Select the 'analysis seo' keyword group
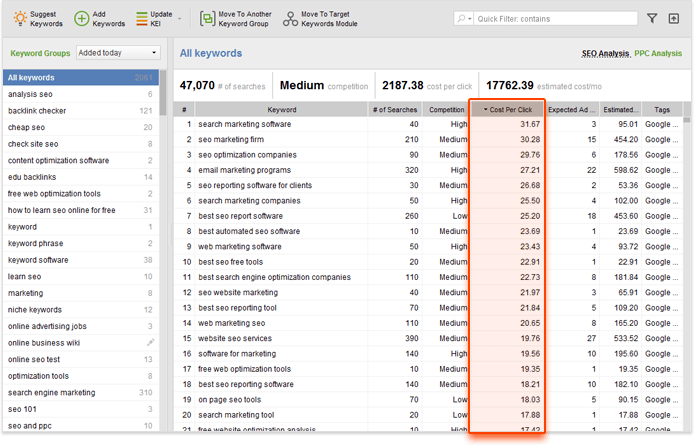The width and height of the screenshot is (694, 446). pos(81,94)
